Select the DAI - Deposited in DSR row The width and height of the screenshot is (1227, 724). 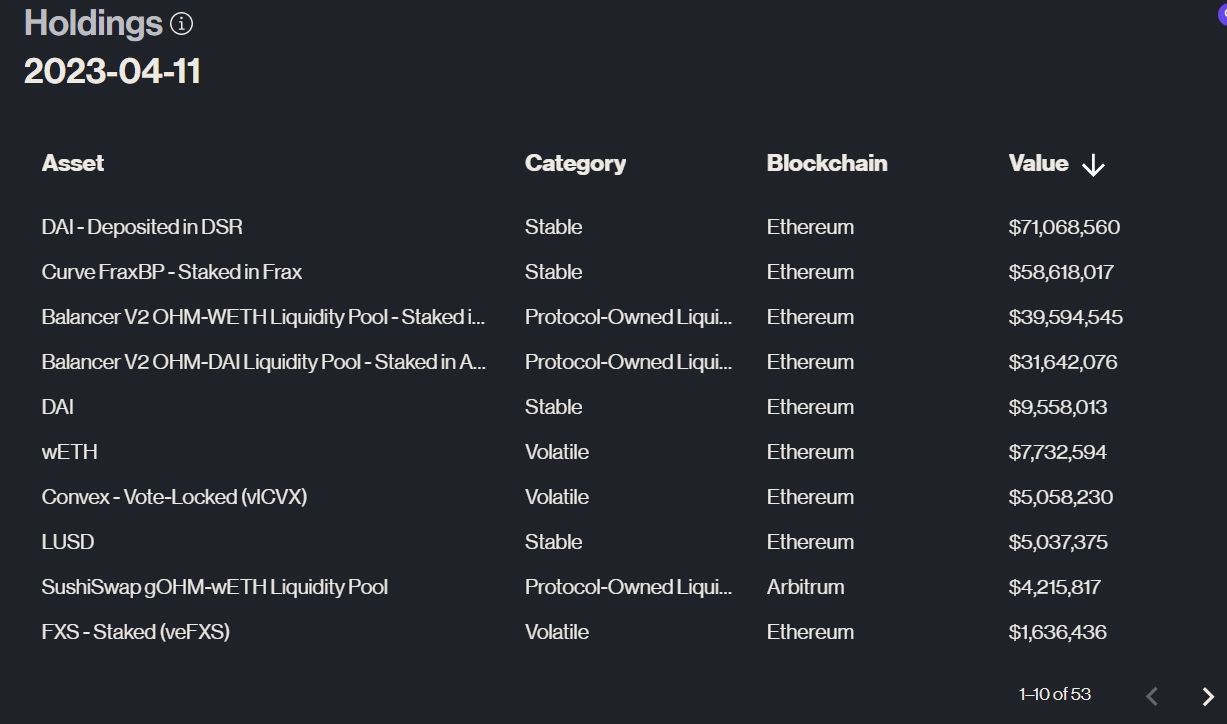[x=142, y=227]
